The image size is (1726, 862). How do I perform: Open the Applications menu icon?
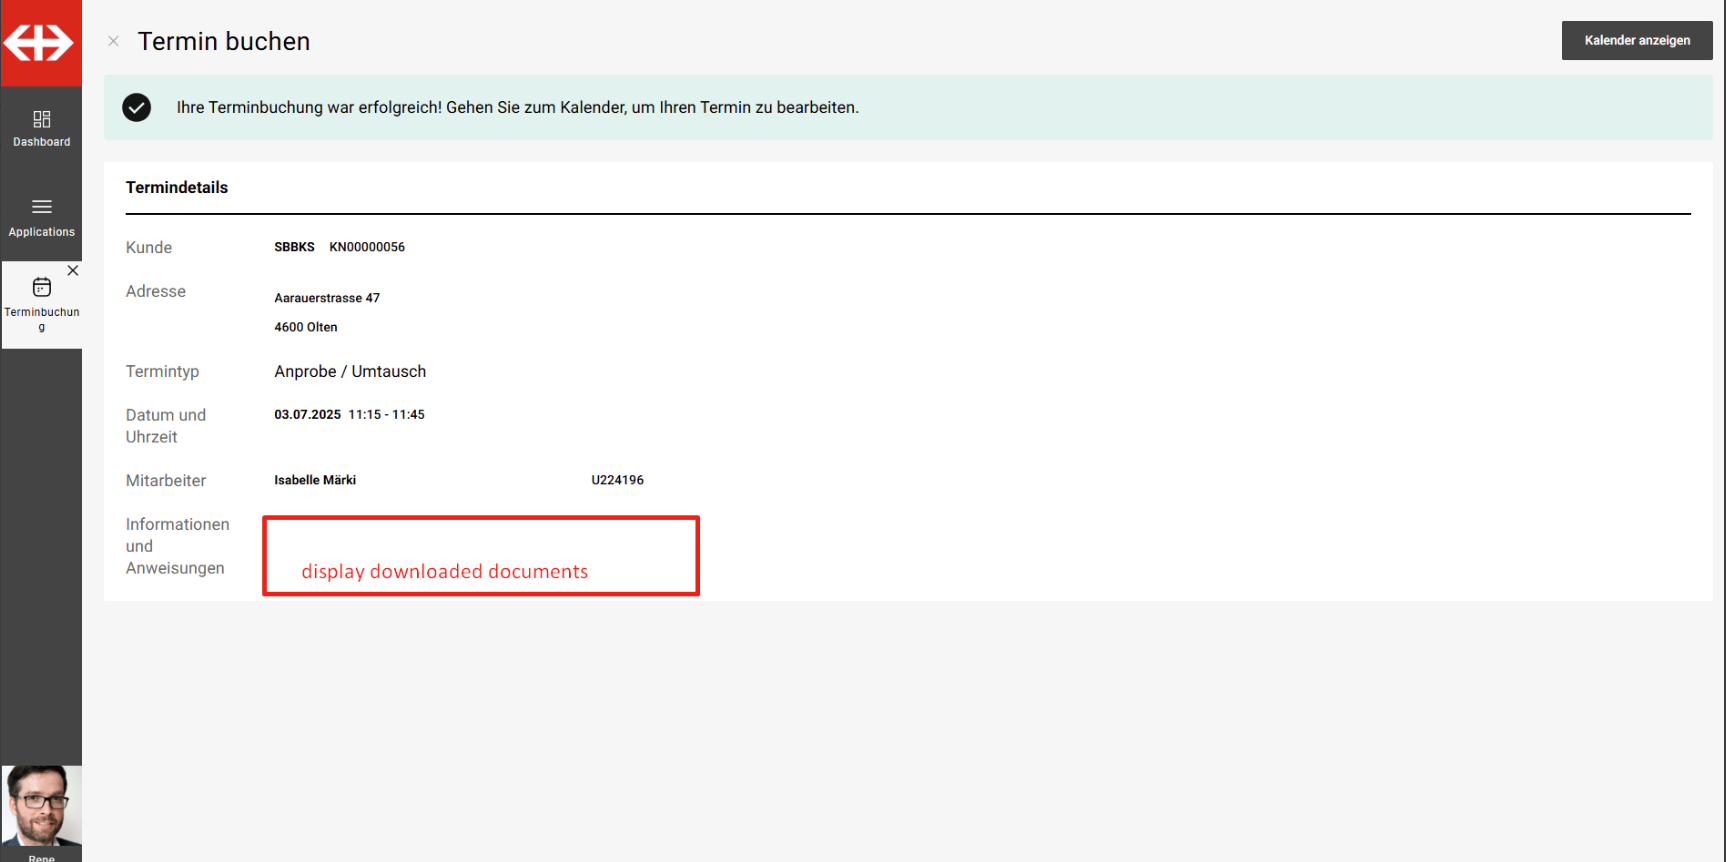42,207
